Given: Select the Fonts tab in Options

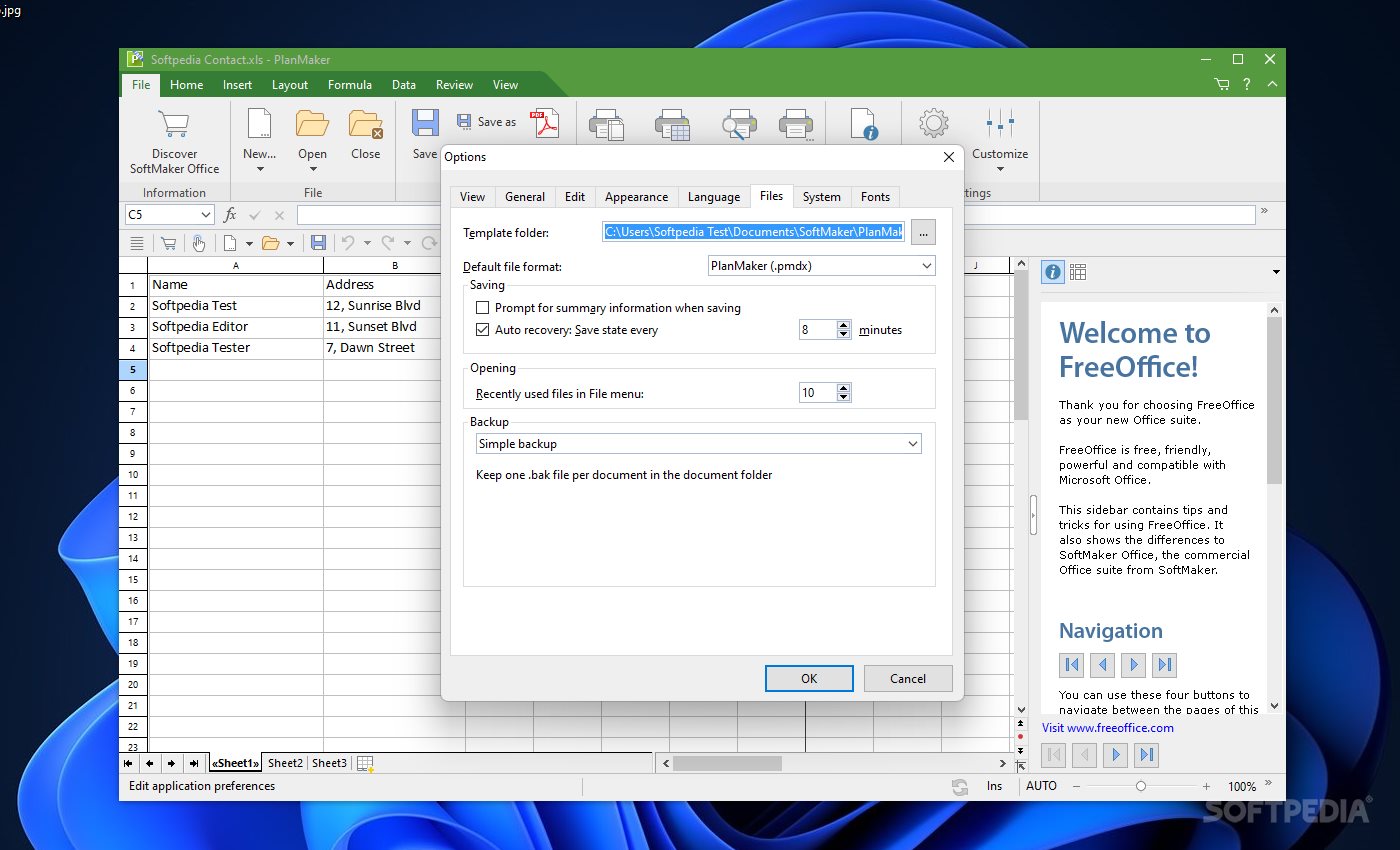Looking at the screenshot, I should (875, 197).
